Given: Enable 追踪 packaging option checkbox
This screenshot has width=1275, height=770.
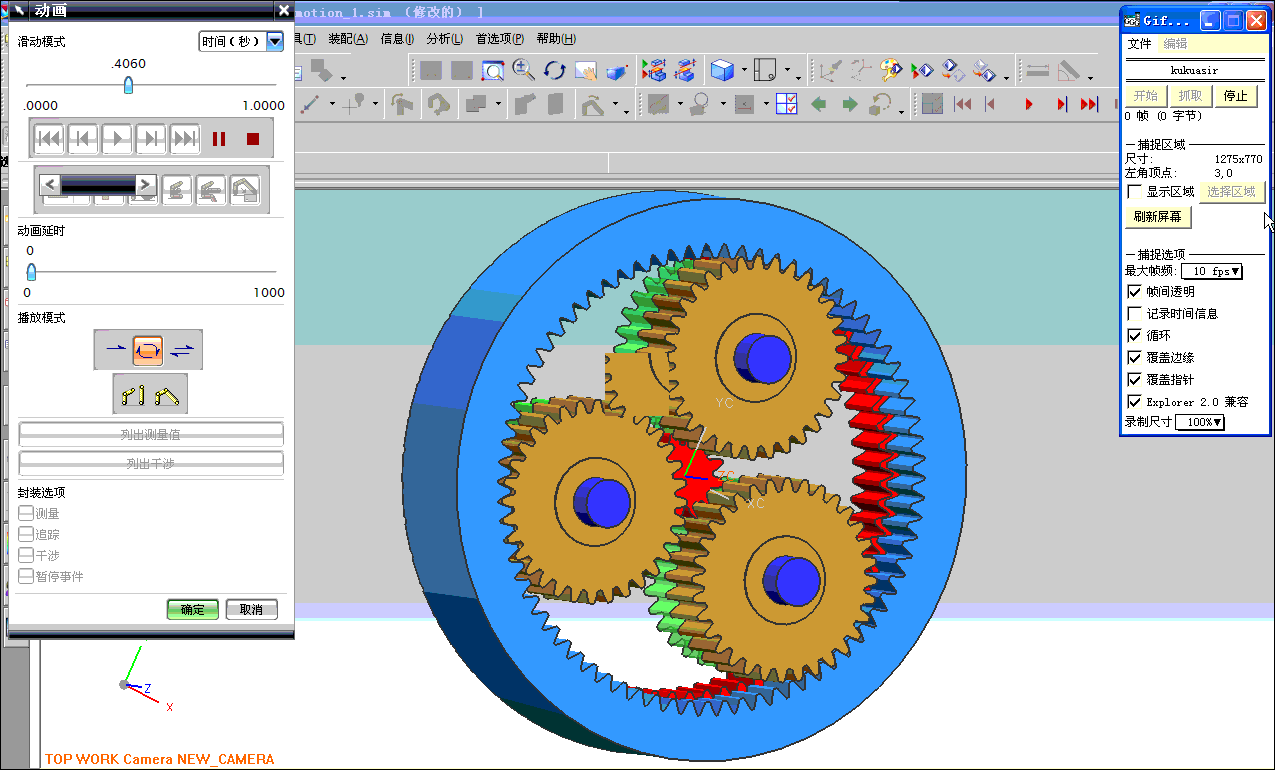Looking at the screenshot, I should tap(26, 534).
